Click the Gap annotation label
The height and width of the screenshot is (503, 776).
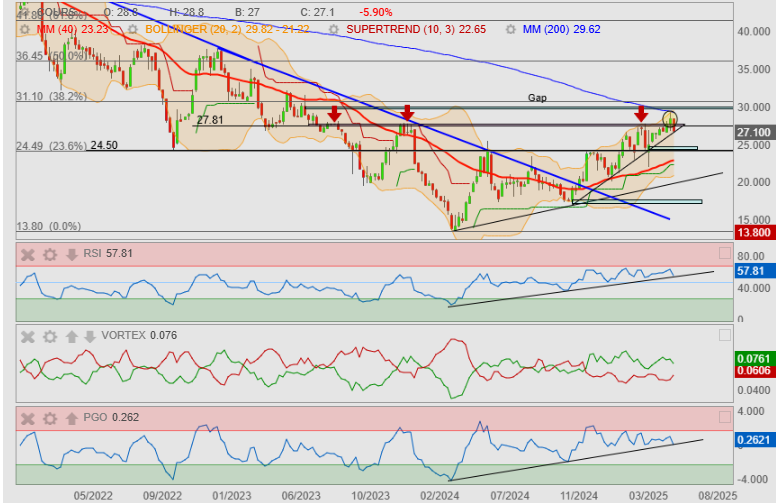pos(537,98)
